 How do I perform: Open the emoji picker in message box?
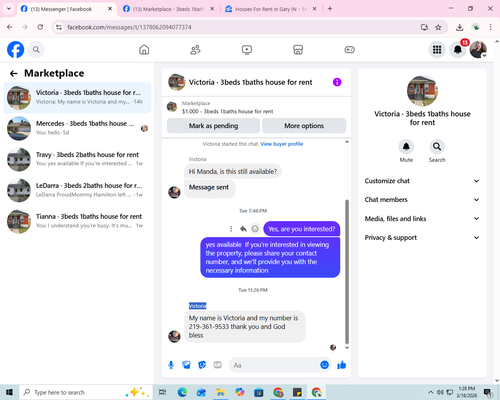[x=324, y=365]
